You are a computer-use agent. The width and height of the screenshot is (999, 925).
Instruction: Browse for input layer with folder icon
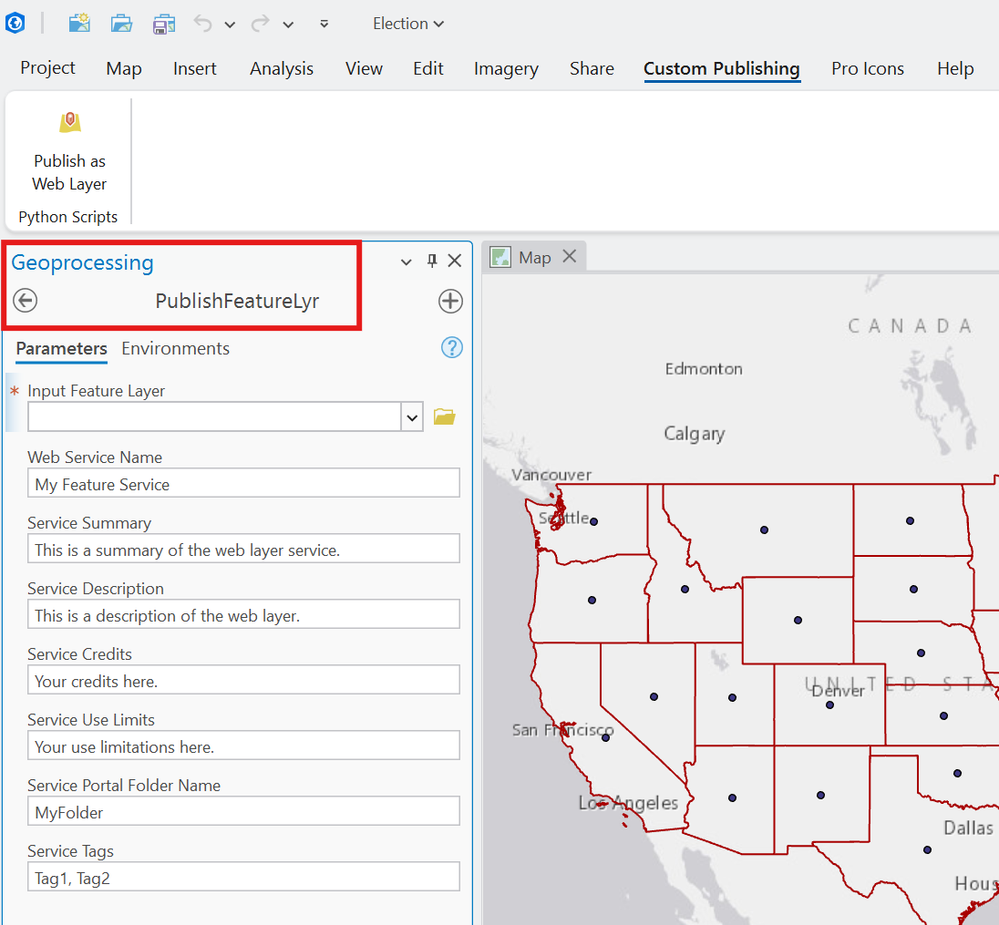pos(444,417)
